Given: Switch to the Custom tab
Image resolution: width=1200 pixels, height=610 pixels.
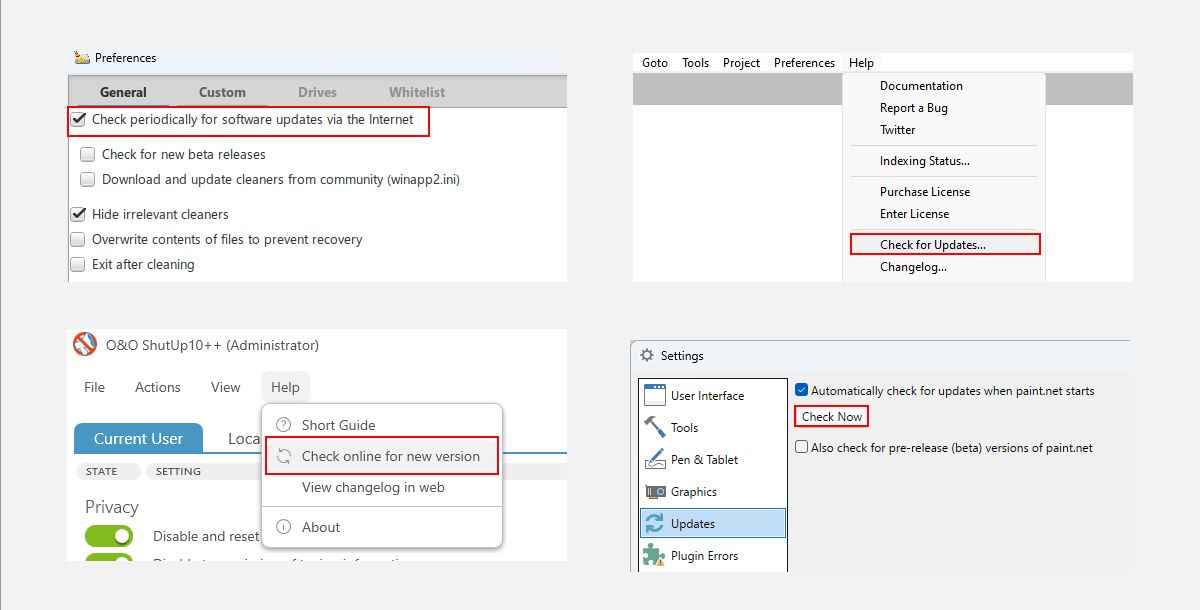Looking at the screenshot, I should (222, 92).
